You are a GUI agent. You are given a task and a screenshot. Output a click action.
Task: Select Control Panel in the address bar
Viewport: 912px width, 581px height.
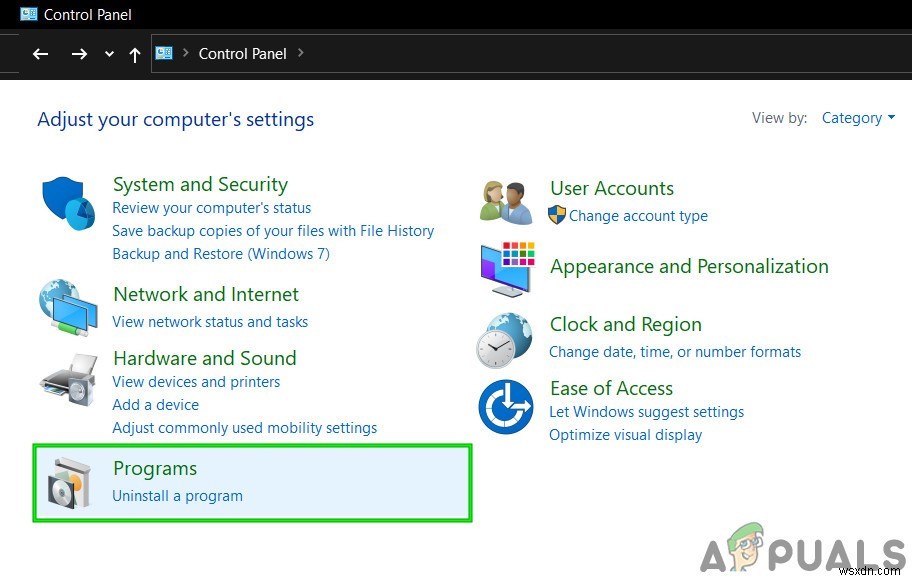[242, 54]
